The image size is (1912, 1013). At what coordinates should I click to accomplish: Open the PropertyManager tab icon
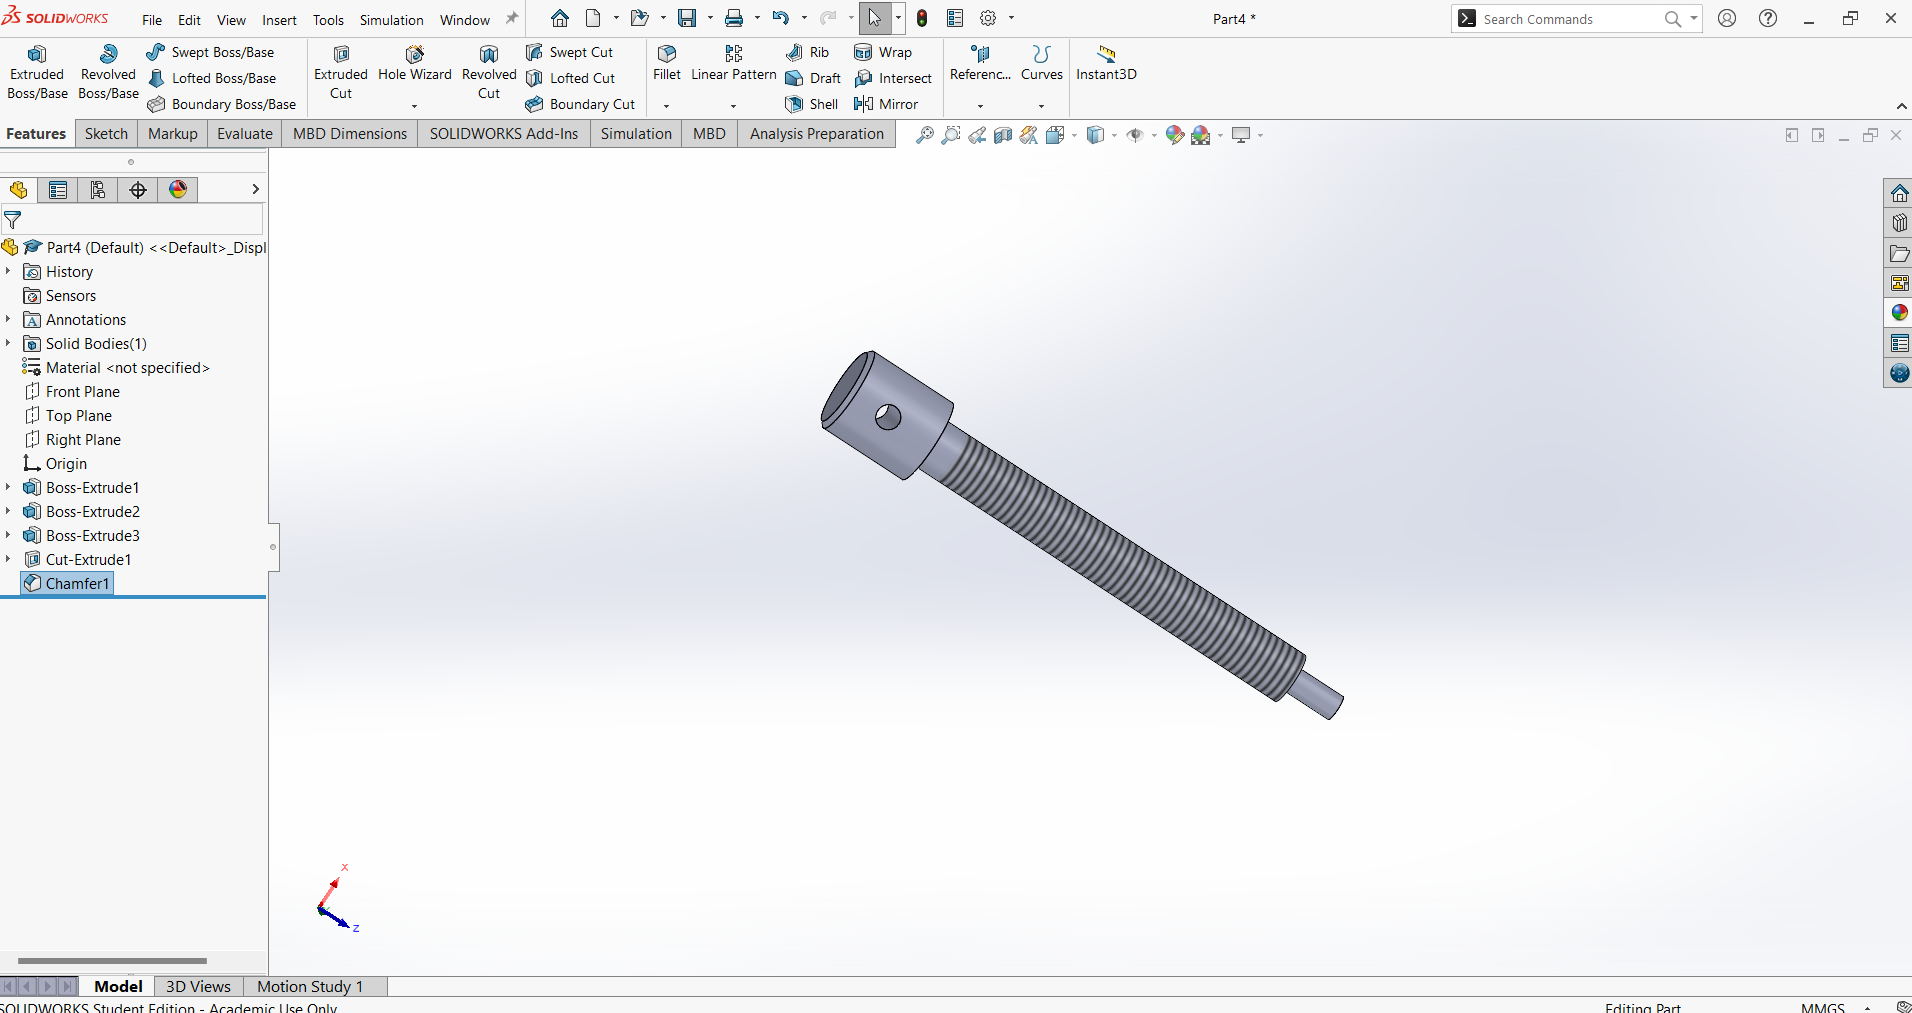tap(58, 190)
